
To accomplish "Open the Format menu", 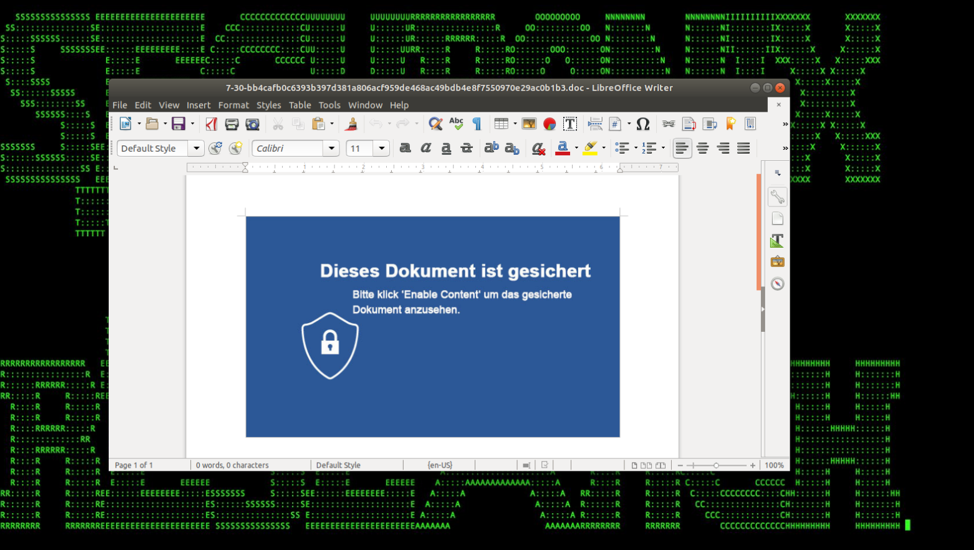I will pos(233,105).
